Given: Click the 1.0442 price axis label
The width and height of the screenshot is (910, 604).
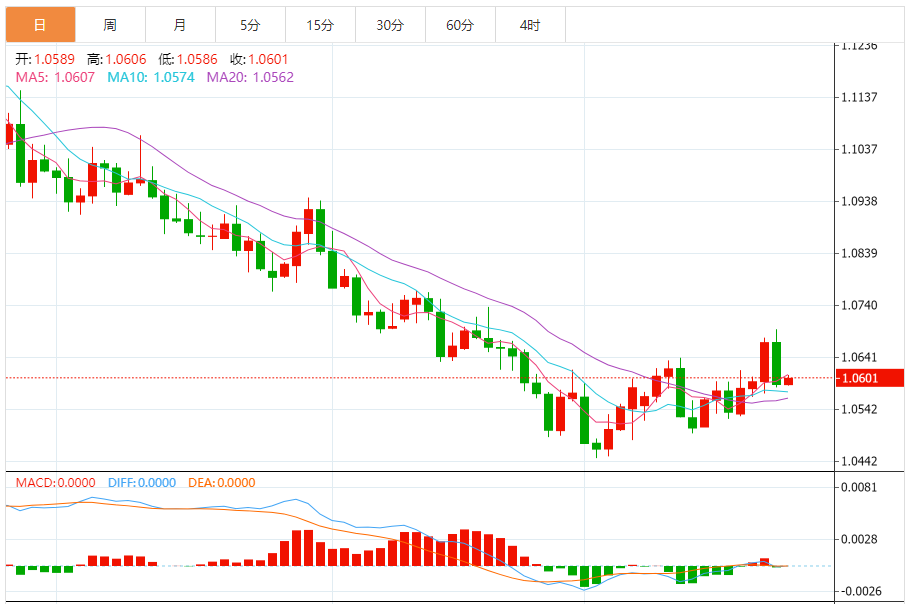Looking at the screenshot, I should click(860, 461).
